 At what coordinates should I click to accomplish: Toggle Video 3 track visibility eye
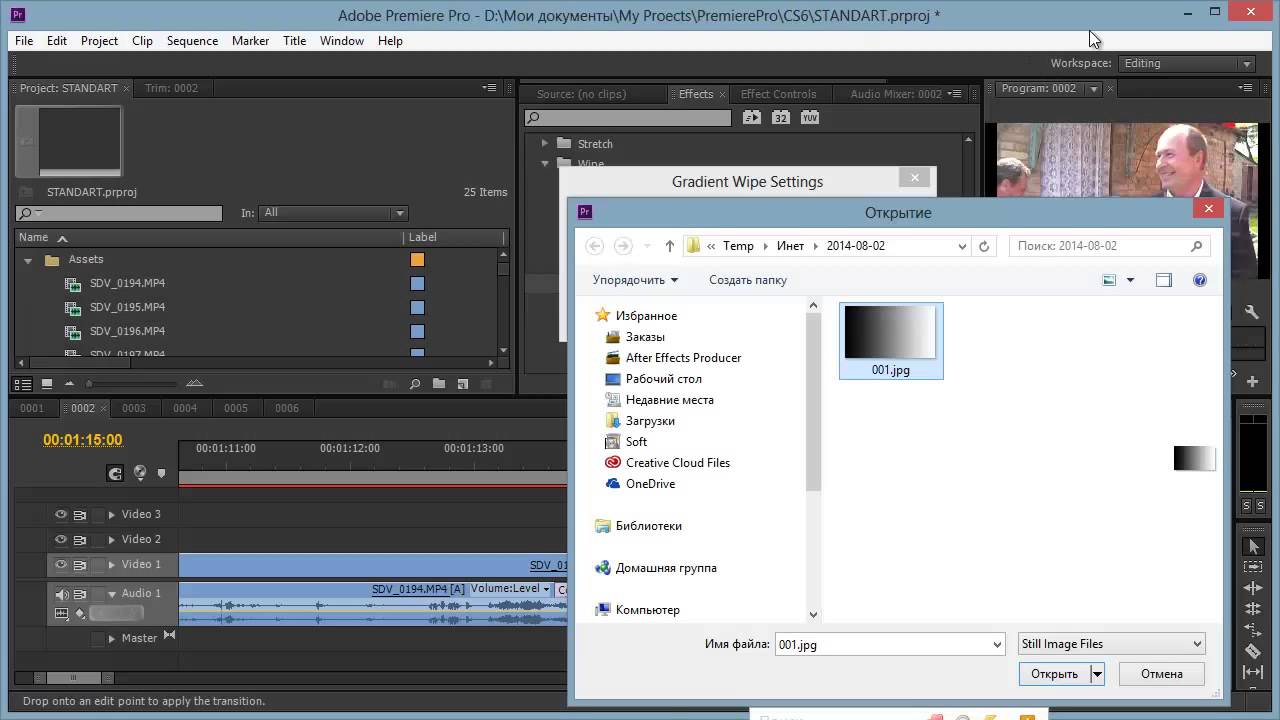click(x=61, y=514)
